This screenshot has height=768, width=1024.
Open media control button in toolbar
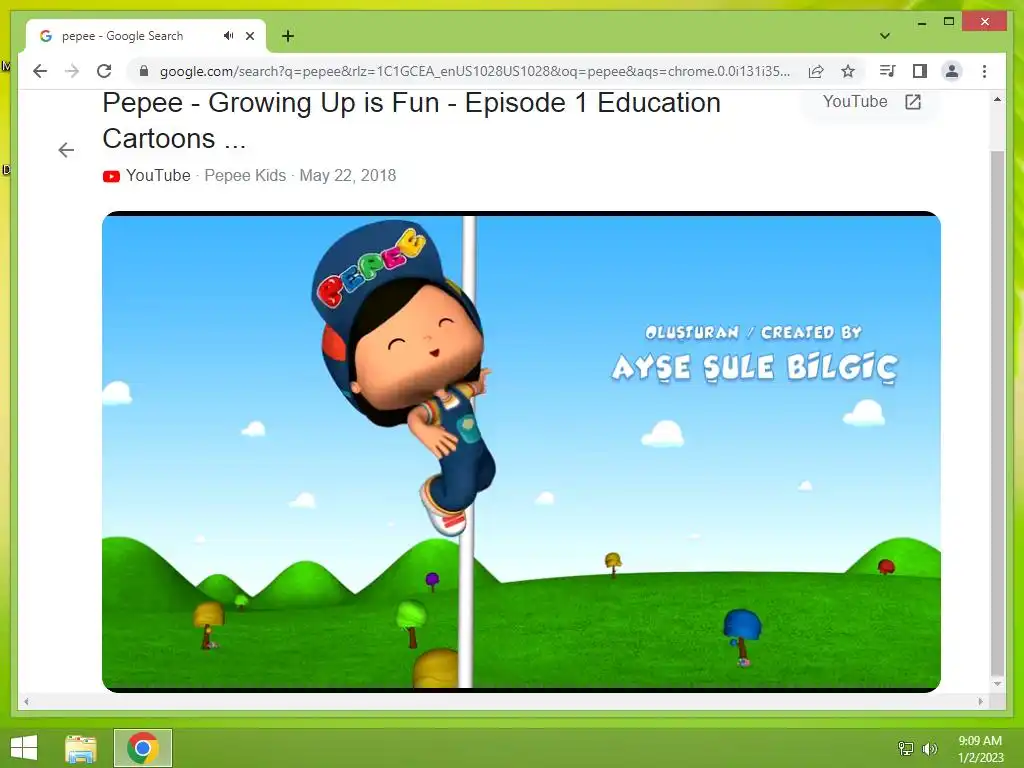(x=887, y=71)
